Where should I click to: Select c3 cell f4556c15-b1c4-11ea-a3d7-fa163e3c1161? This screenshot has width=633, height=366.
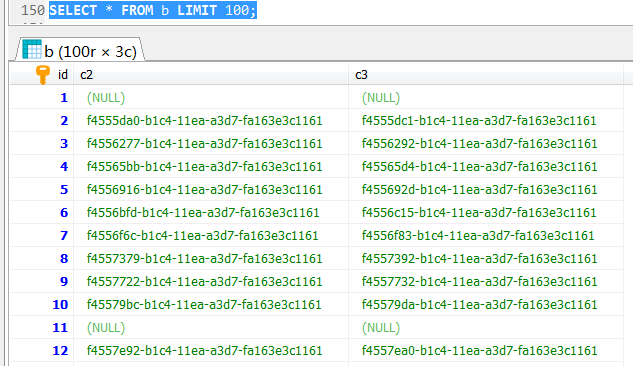[x=486, y=213]
